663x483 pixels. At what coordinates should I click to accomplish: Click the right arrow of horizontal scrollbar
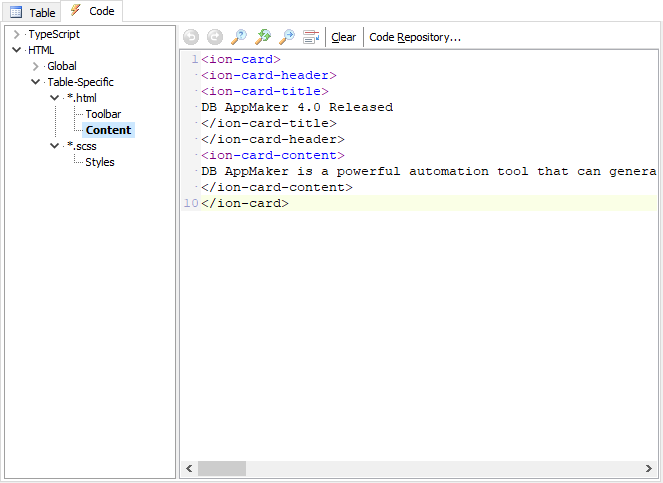point(649,468)
